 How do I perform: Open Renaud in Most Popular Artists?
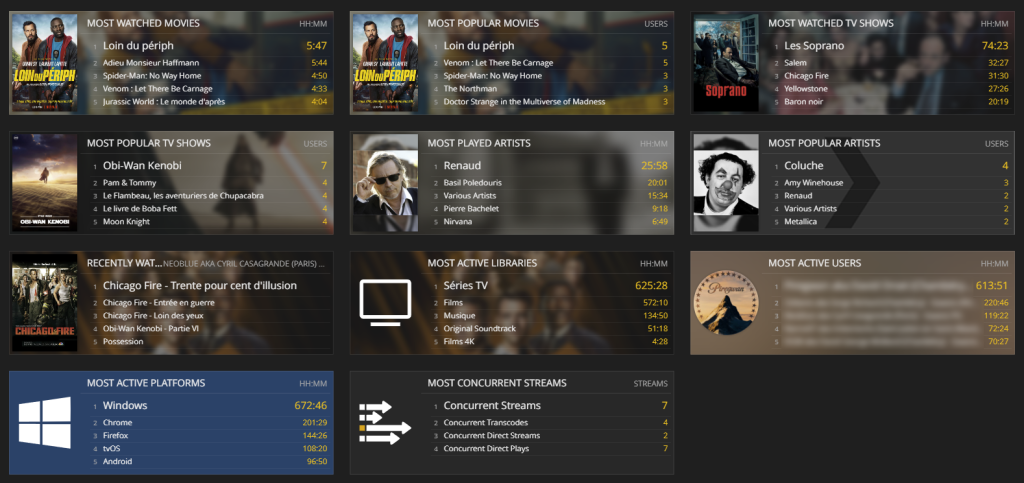pyautogui.click(x=798, y=196)
